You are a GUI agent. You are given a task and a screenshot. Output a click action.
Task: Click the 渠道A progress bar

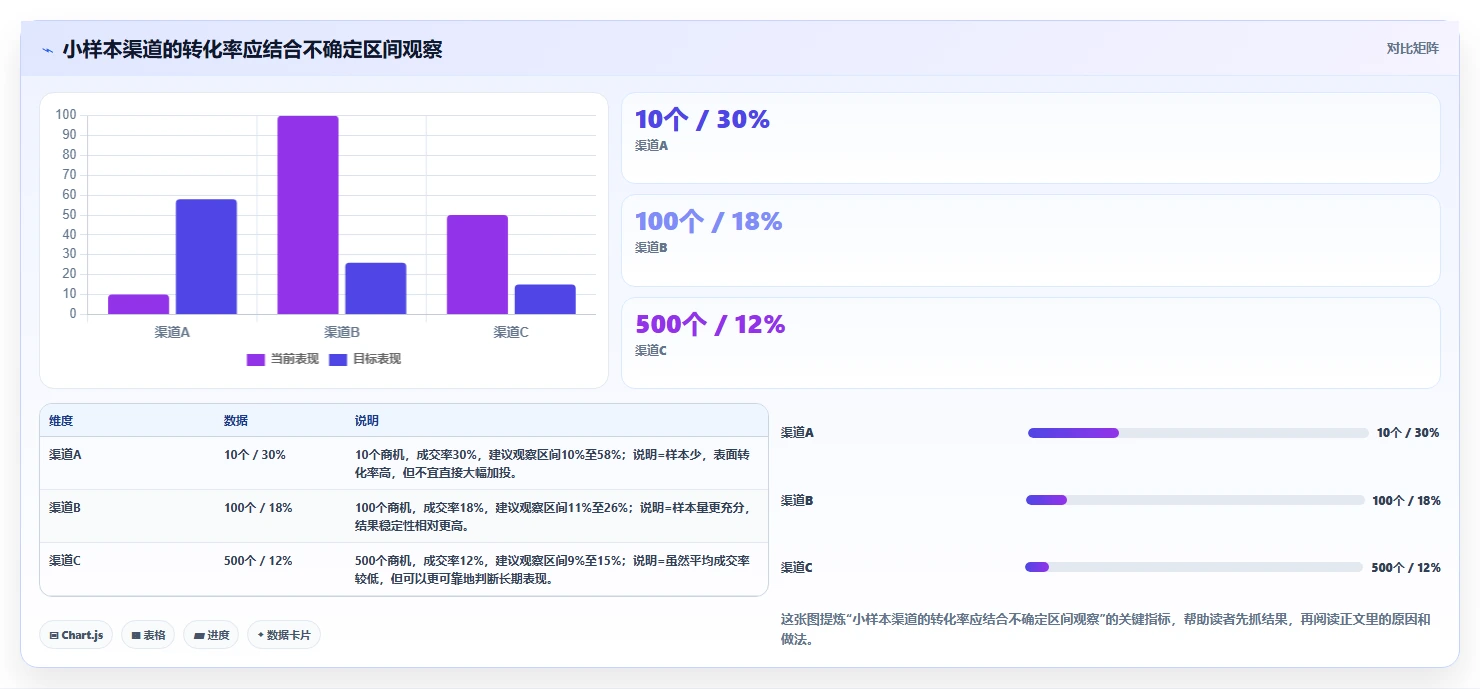tap(1198, 433)
